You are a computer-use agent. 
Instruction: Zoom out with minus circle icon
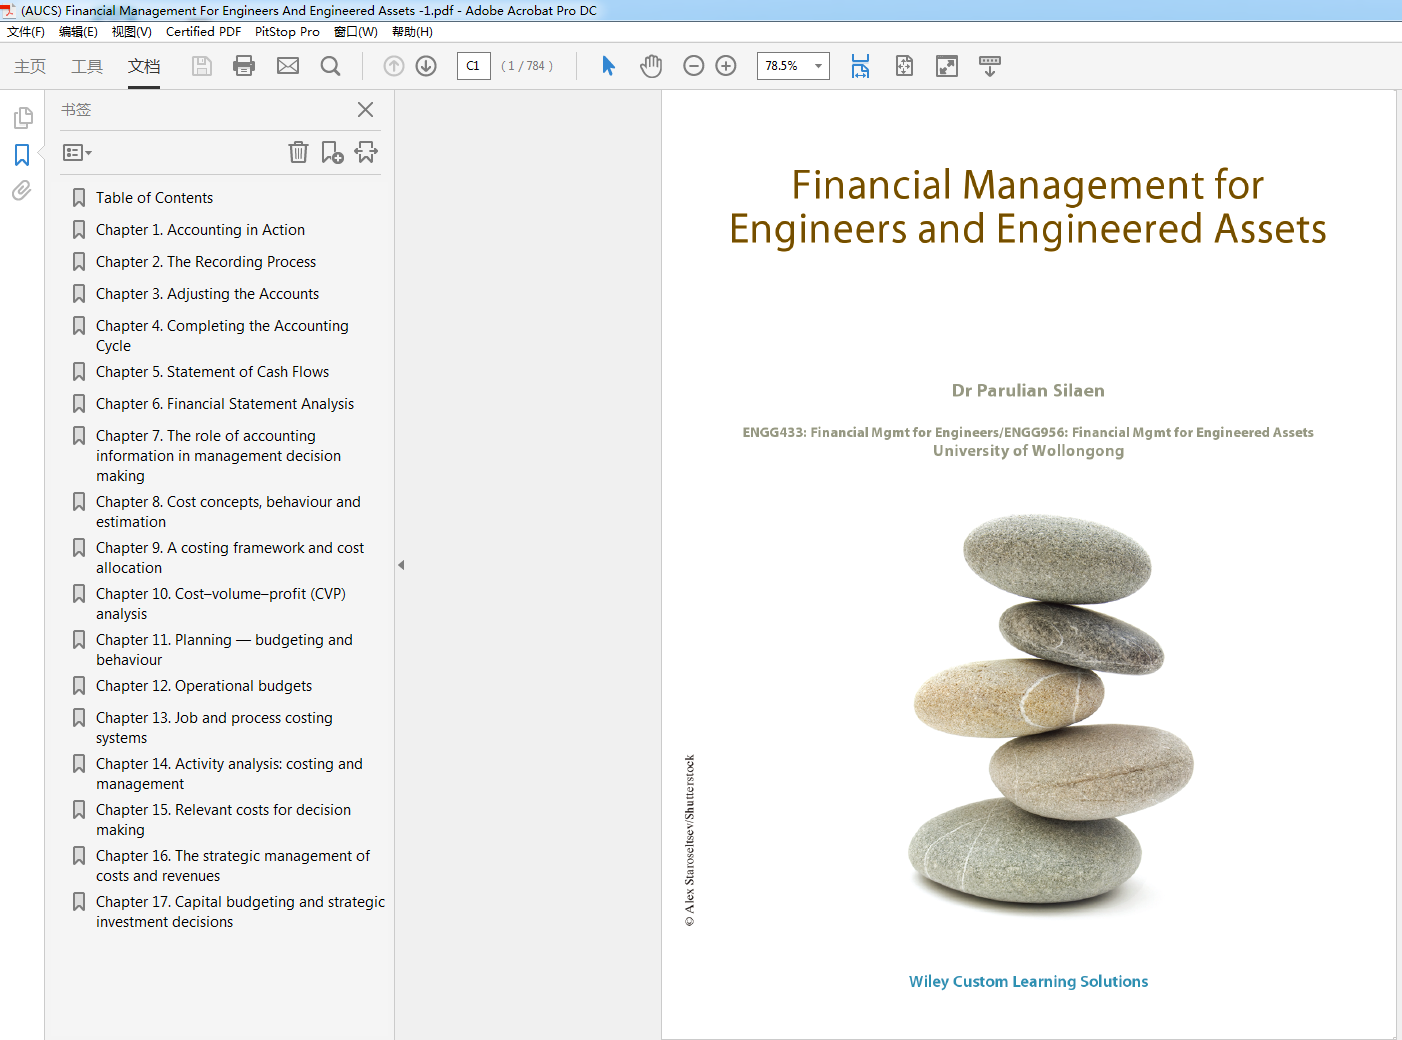pos(694,66)
